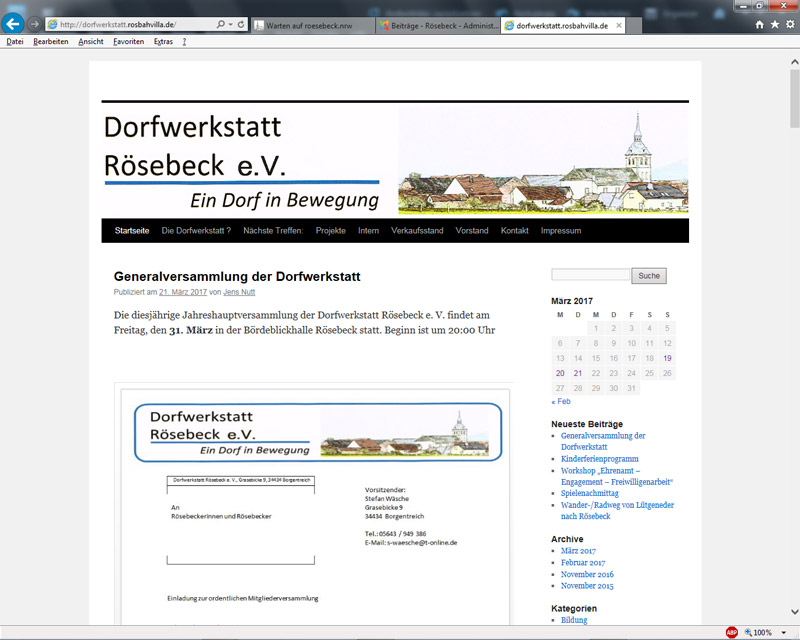Screen dimensions: 800x640
Task: Open the Favoriten menu
Action: point(128,42)
